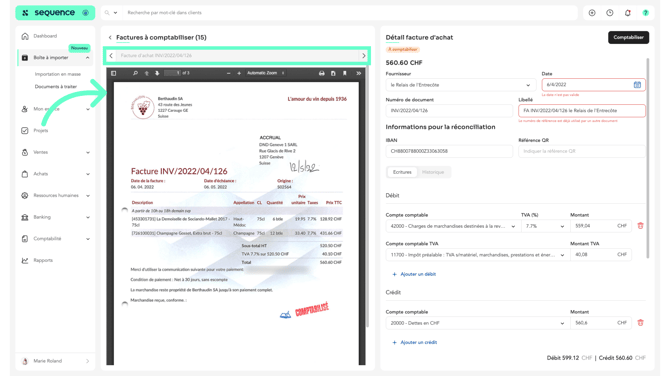The height and width of the screenshot is (376, 670).
Task: Click the IBAN input field
Action: 449,151
